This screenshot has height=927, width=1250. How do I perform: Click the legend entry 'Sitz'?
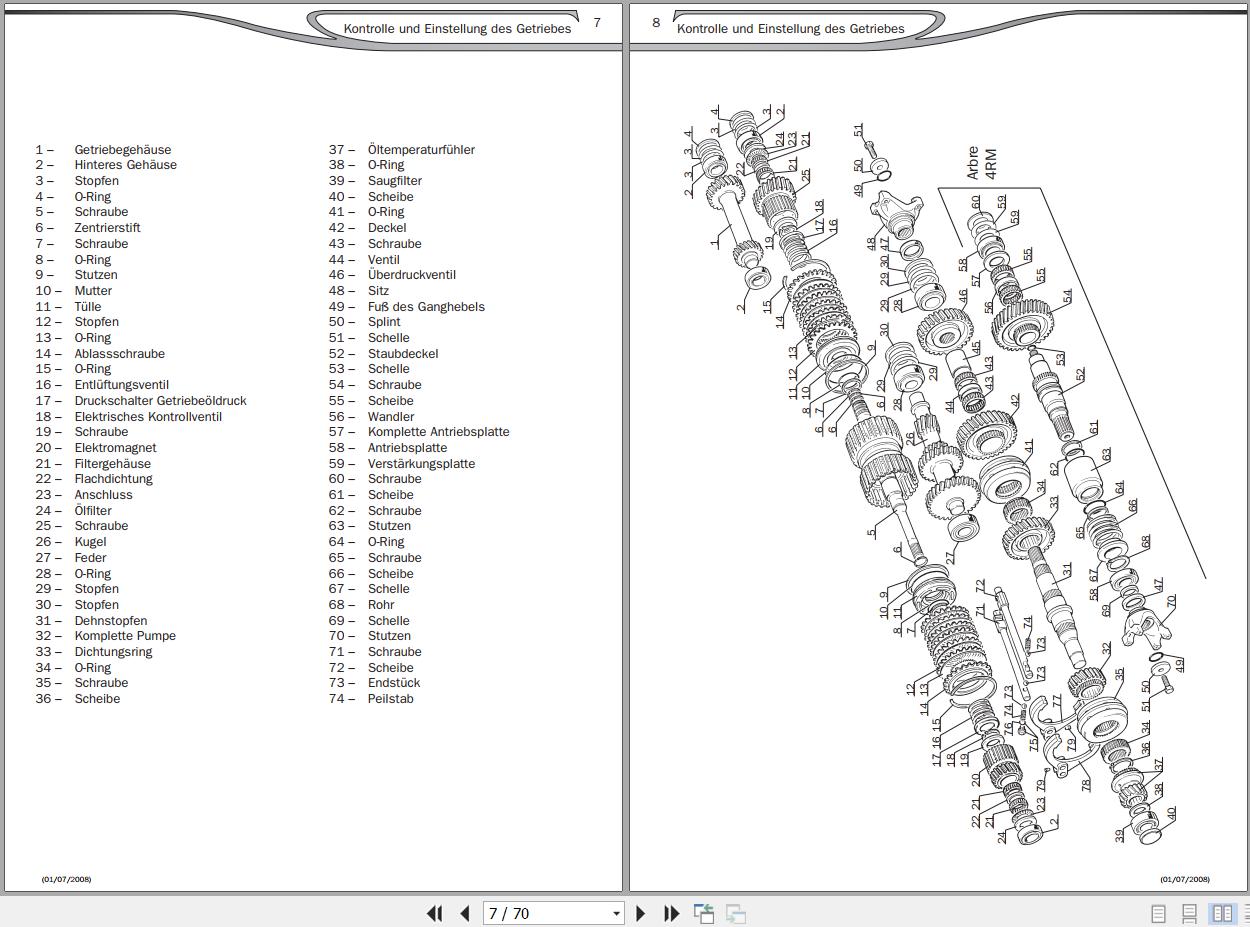tap(378, 291)
